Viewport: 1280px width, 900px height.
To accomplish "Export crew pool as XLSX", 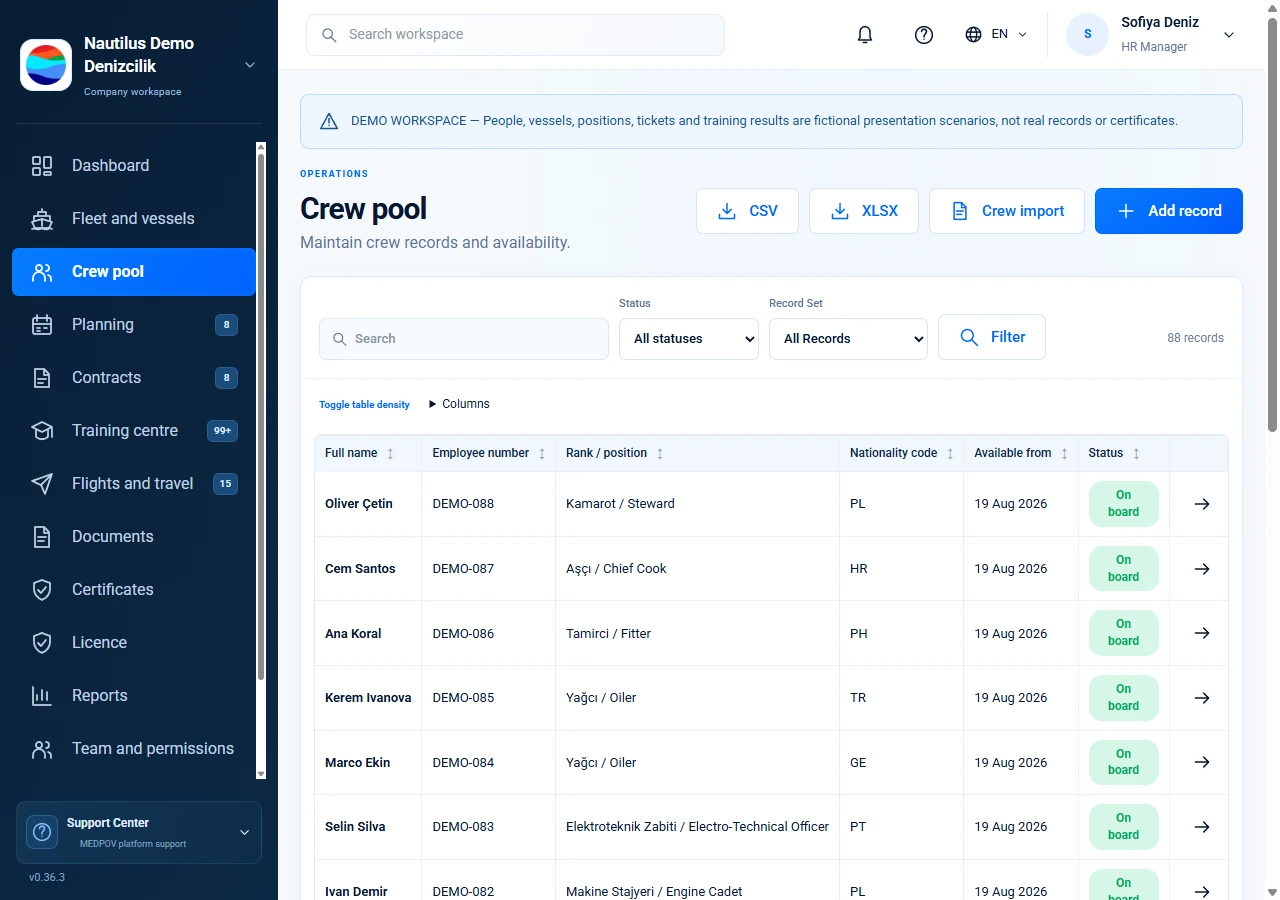I will tap(864, 211).
